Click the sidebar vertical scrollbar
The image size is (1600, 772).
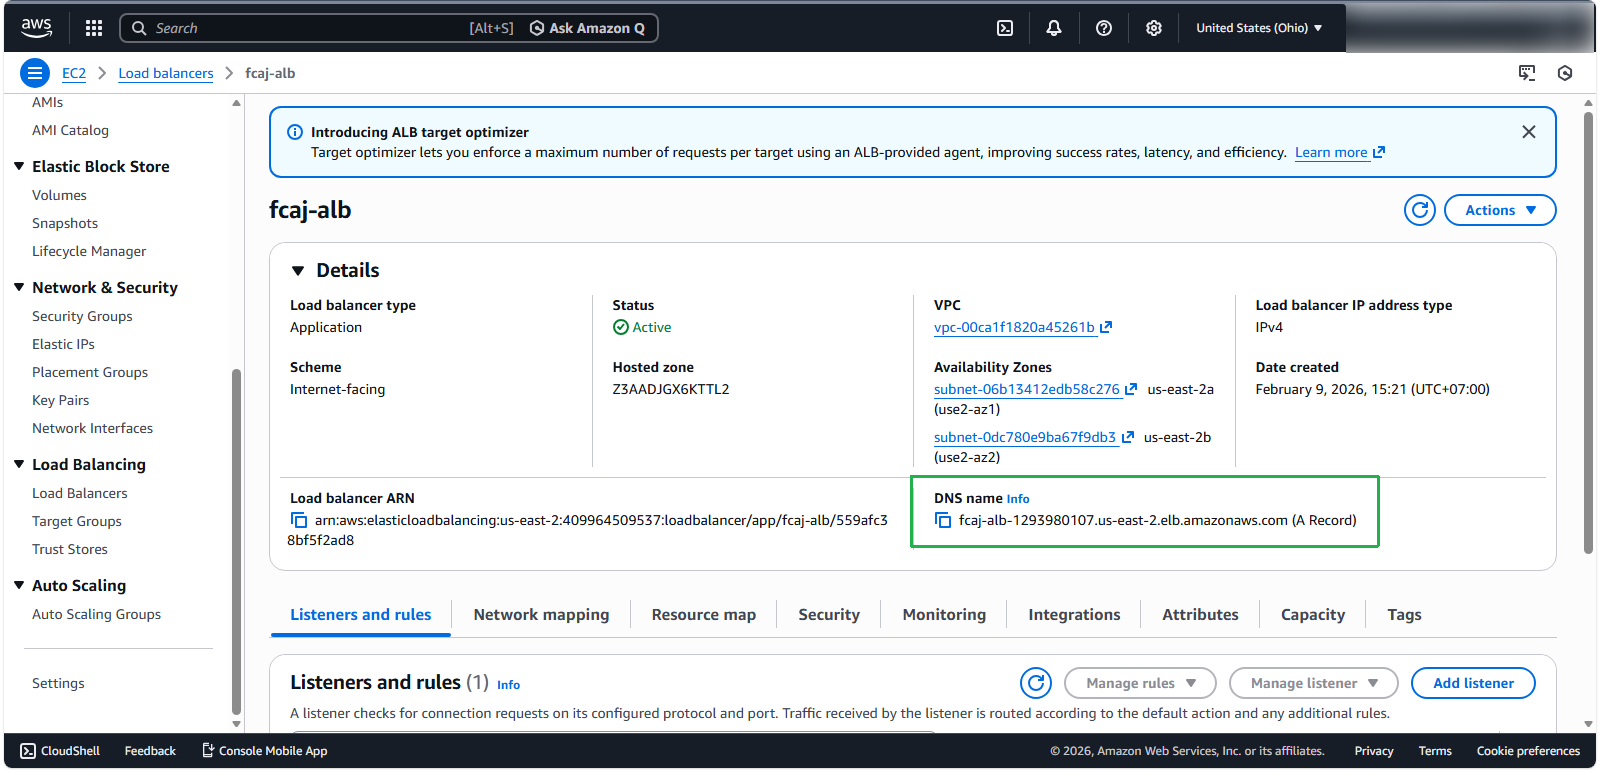(236, 540)
